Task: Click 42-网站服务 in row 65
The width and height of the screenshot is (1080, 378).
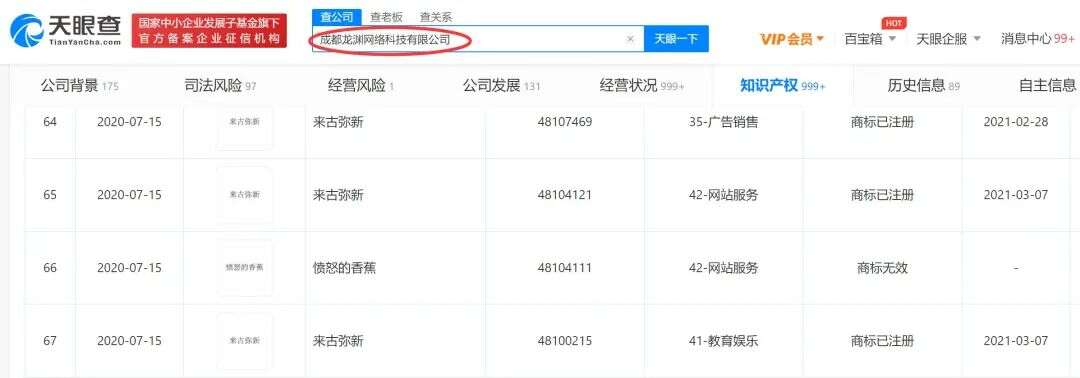Action: 723,195
